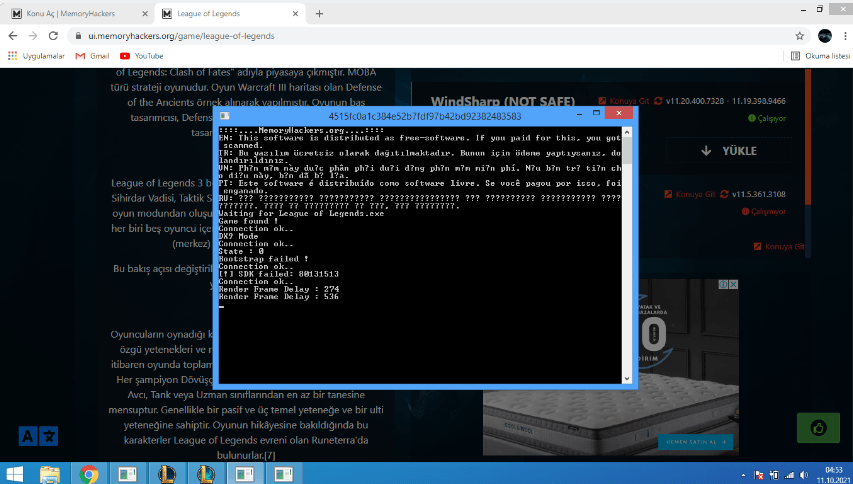Viewport: 853px width, 484px height.
Task: Click the network signal tray icon
Action: pyautogui.click(x=789, y=475)
